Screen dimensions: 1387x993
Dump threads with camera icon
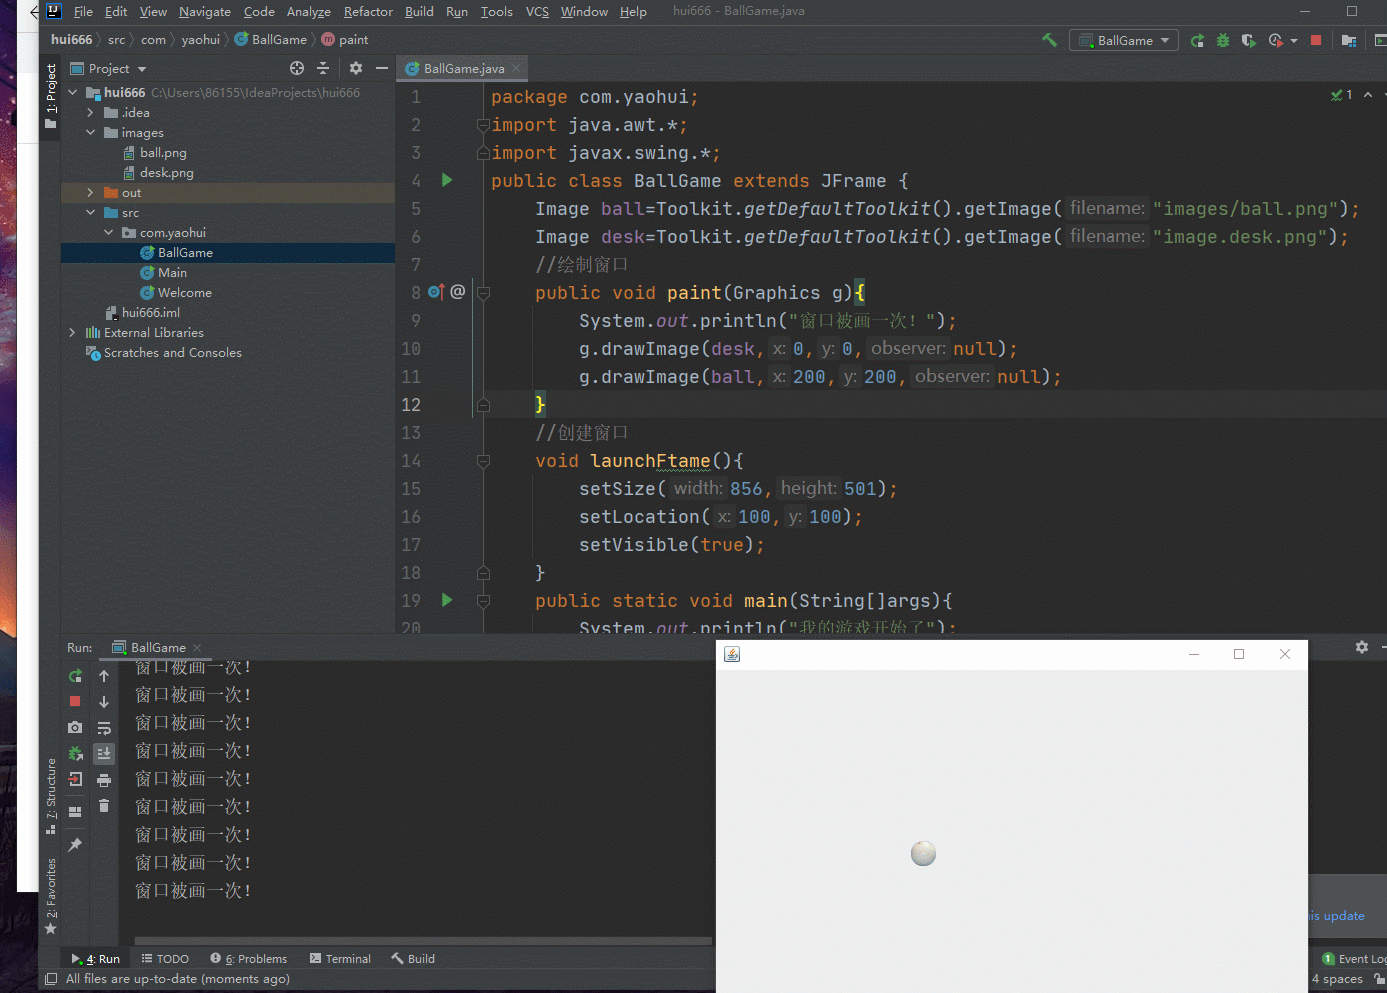(x=75, y=728)
